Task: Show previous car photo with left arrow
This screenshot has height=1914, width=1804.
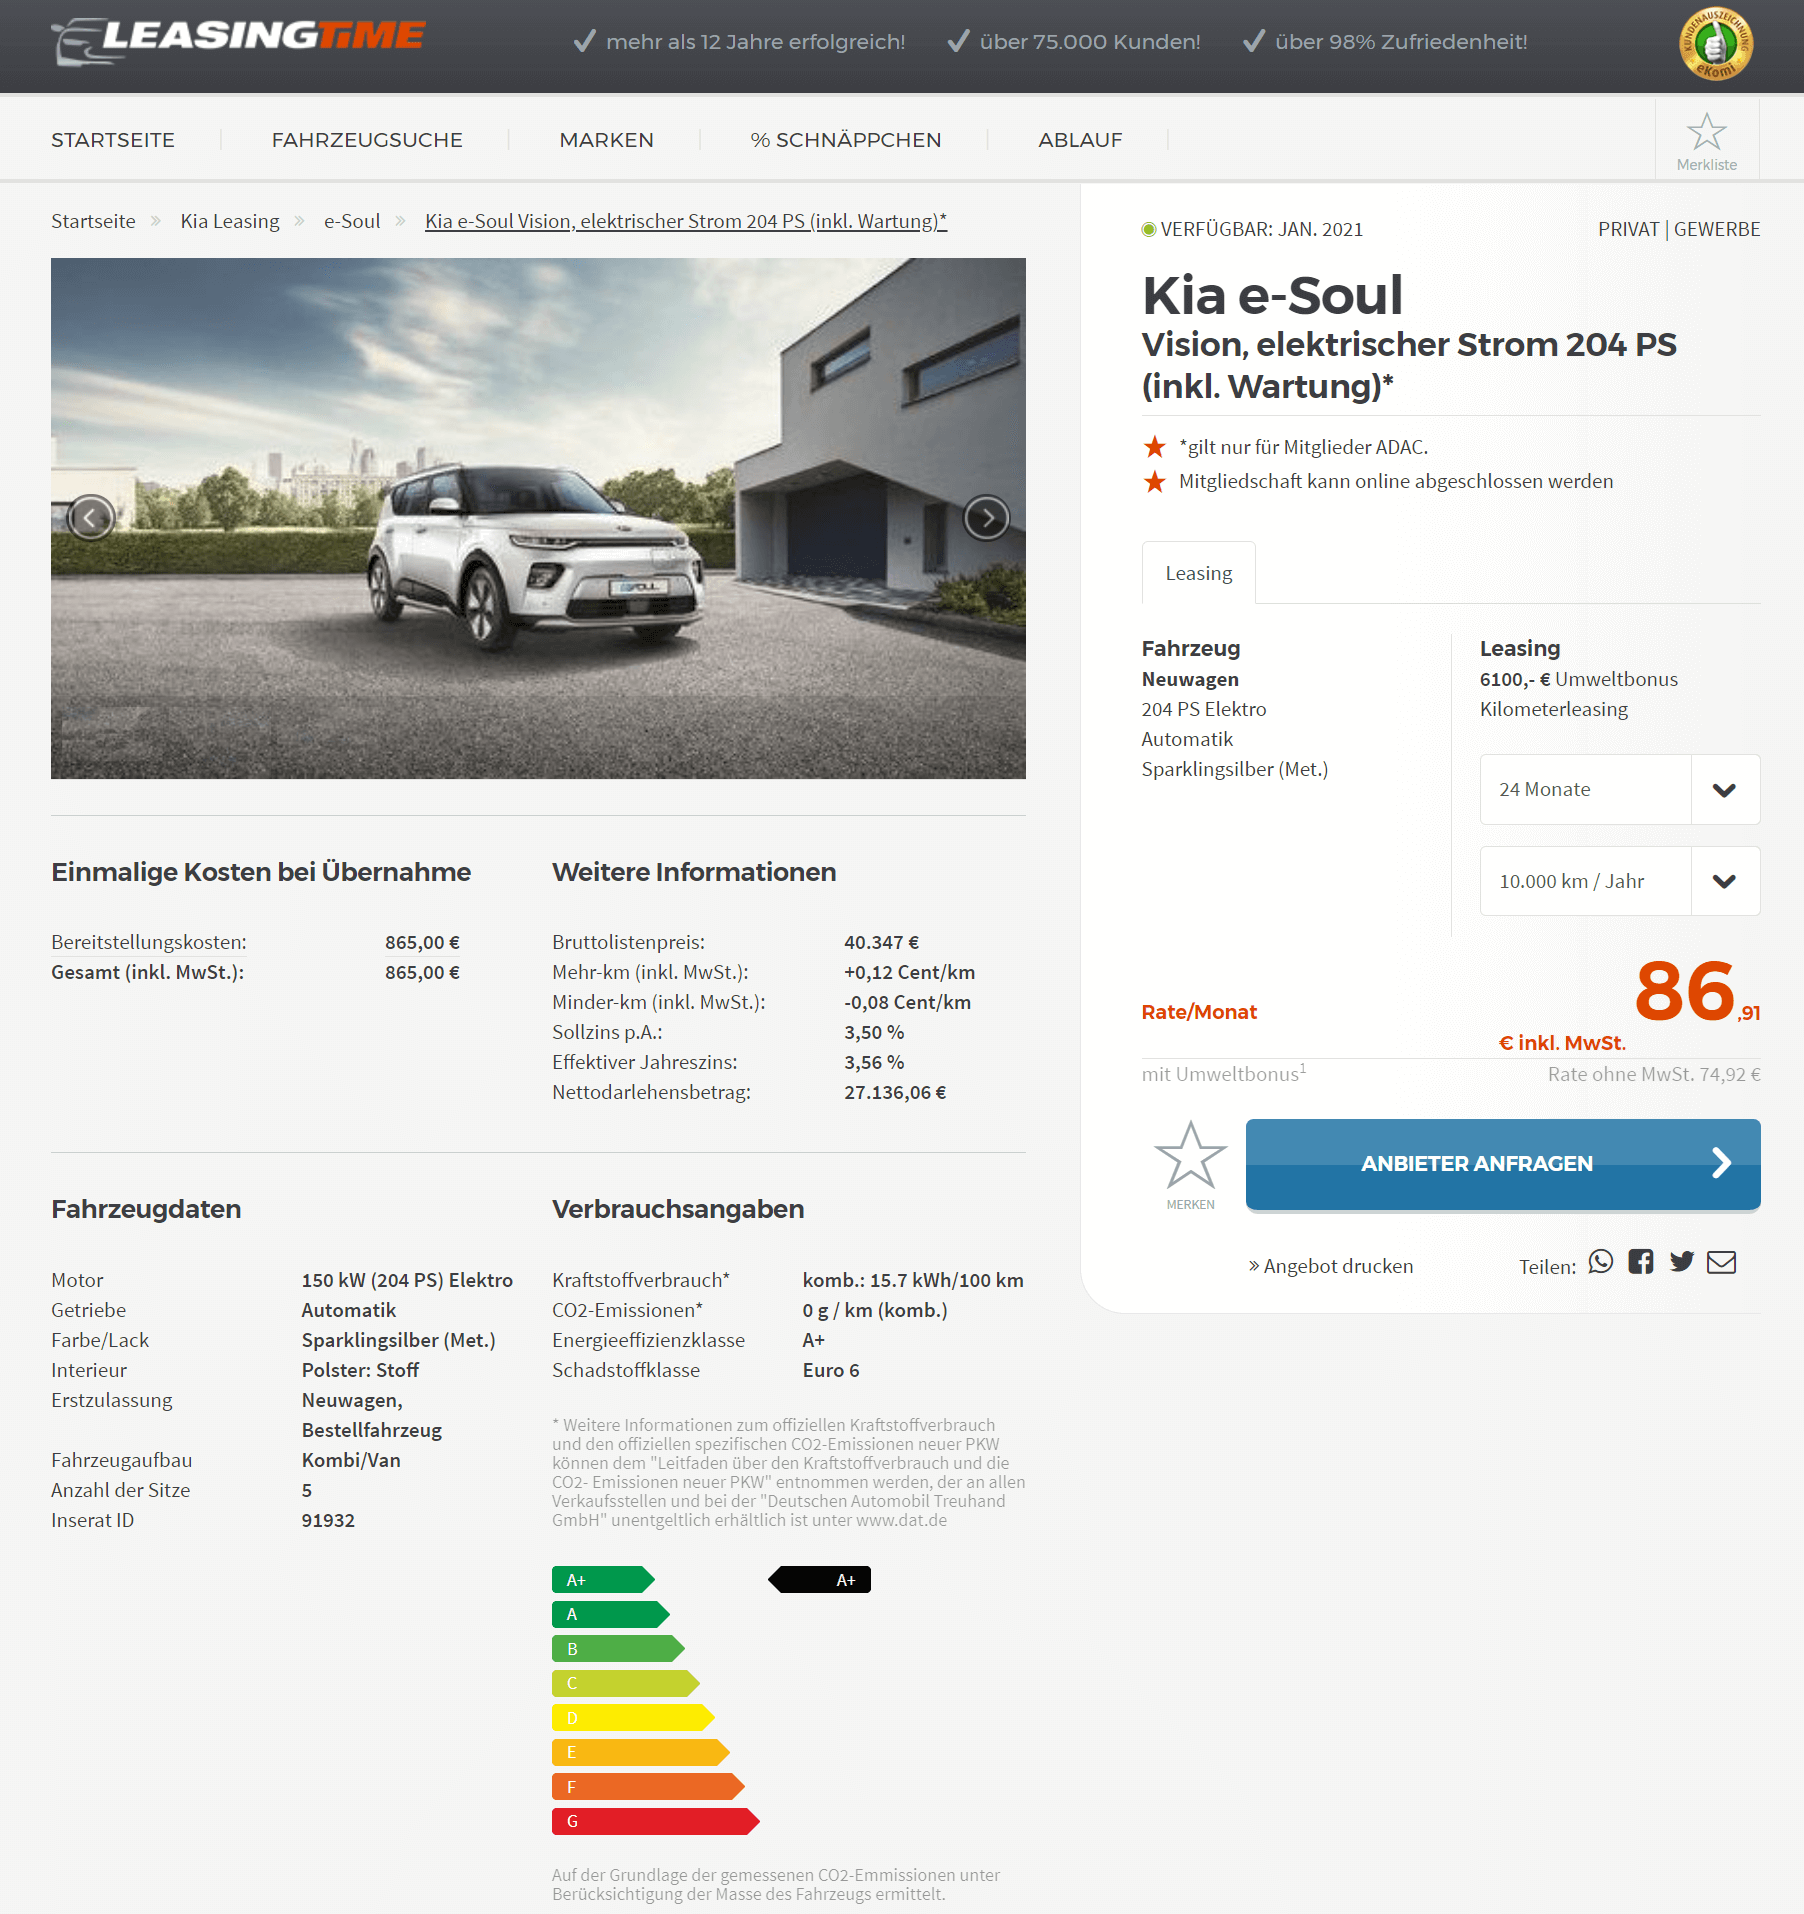Action: pos(91,517)
